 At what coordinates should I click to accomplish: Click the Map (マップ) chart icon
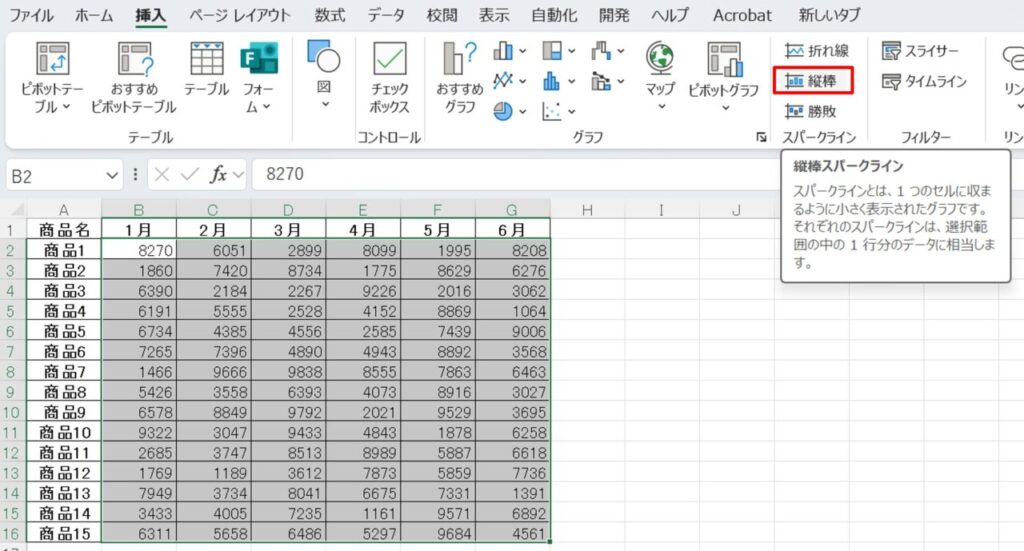coord(660,57)
